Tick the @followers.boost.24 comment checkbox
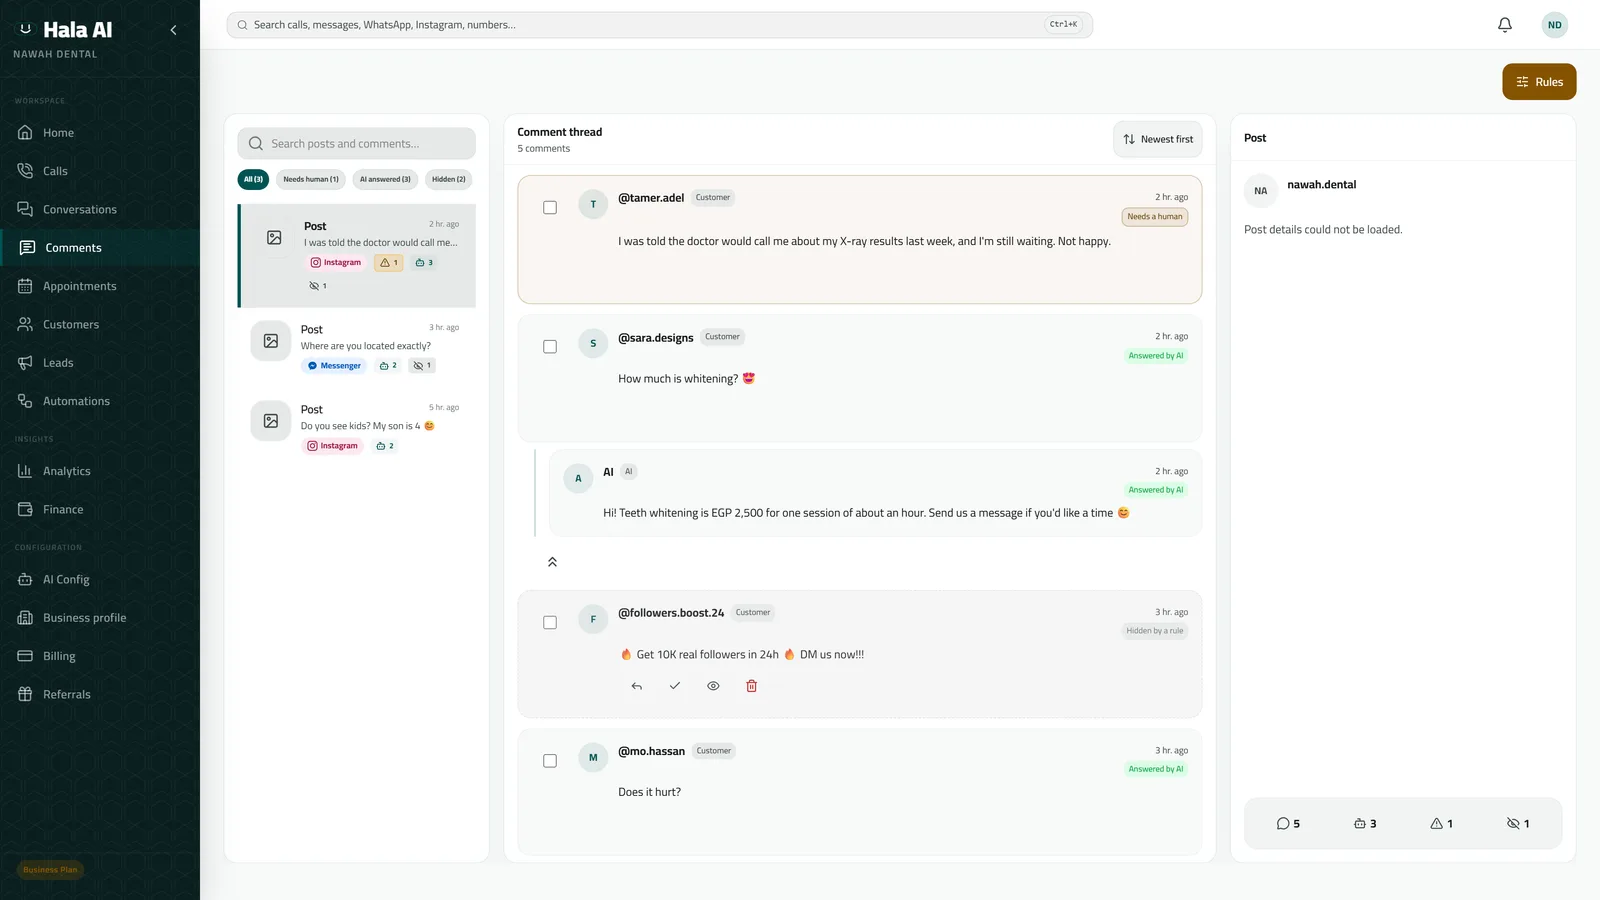 (550, 623)
